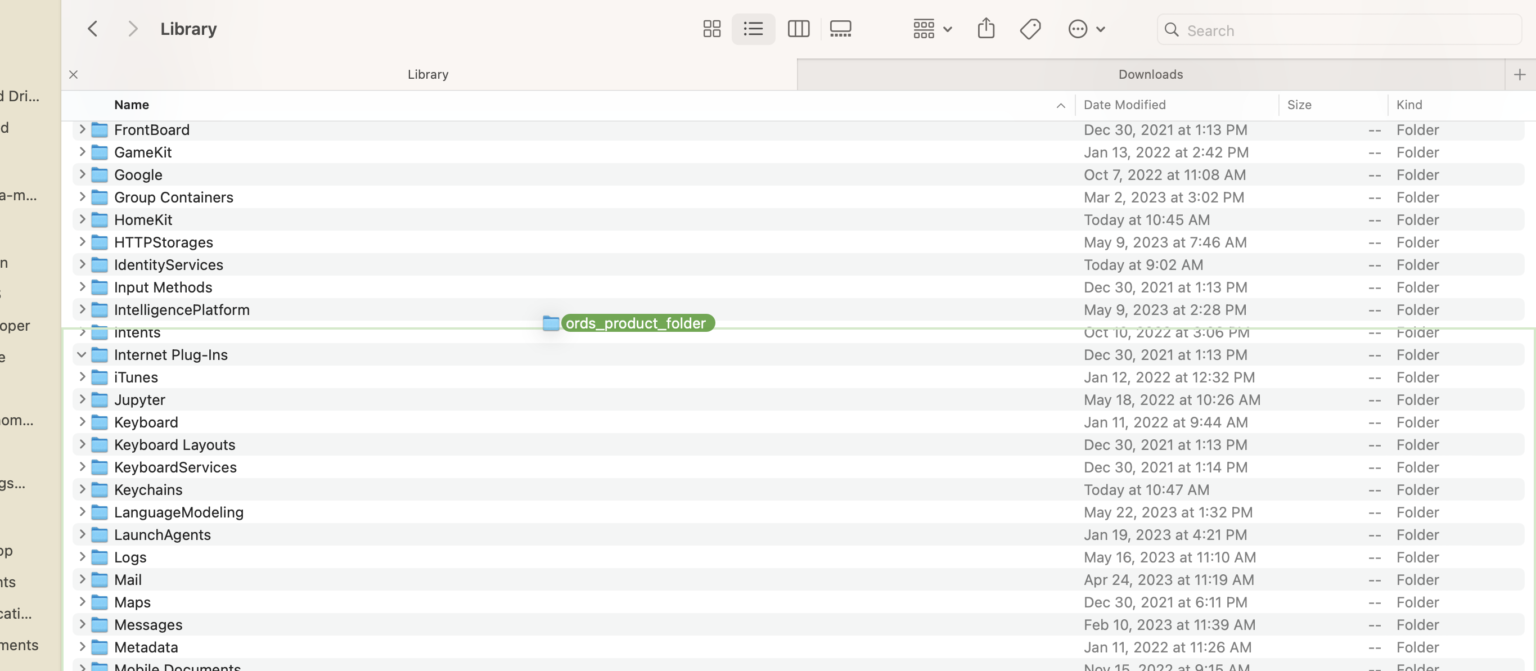Select list view mode
Image resolution: width=1536 pixels, height=671 pixels.
pos(753,29)
